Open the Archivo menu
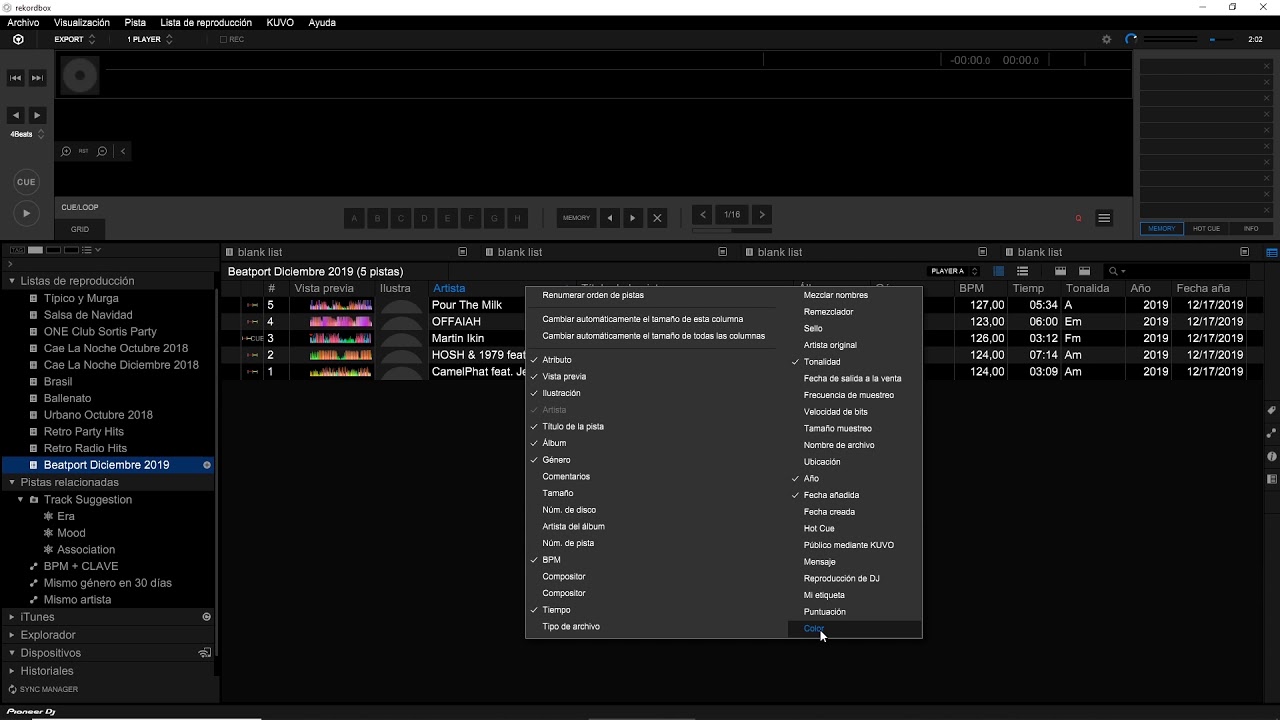Image resolution: width=1280 pixels, height=720 pixels. [x=23, y=22]
